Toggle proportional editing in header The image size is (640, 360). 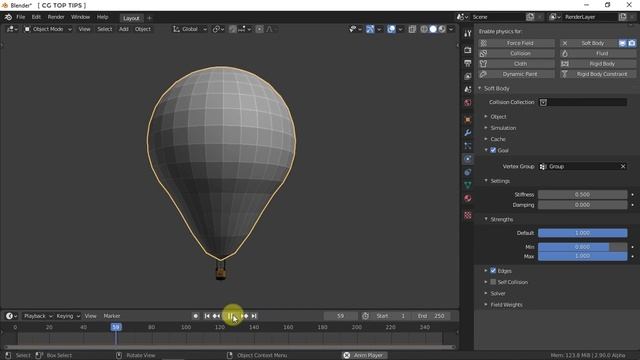pyautogui.click(x=259, y=29)
